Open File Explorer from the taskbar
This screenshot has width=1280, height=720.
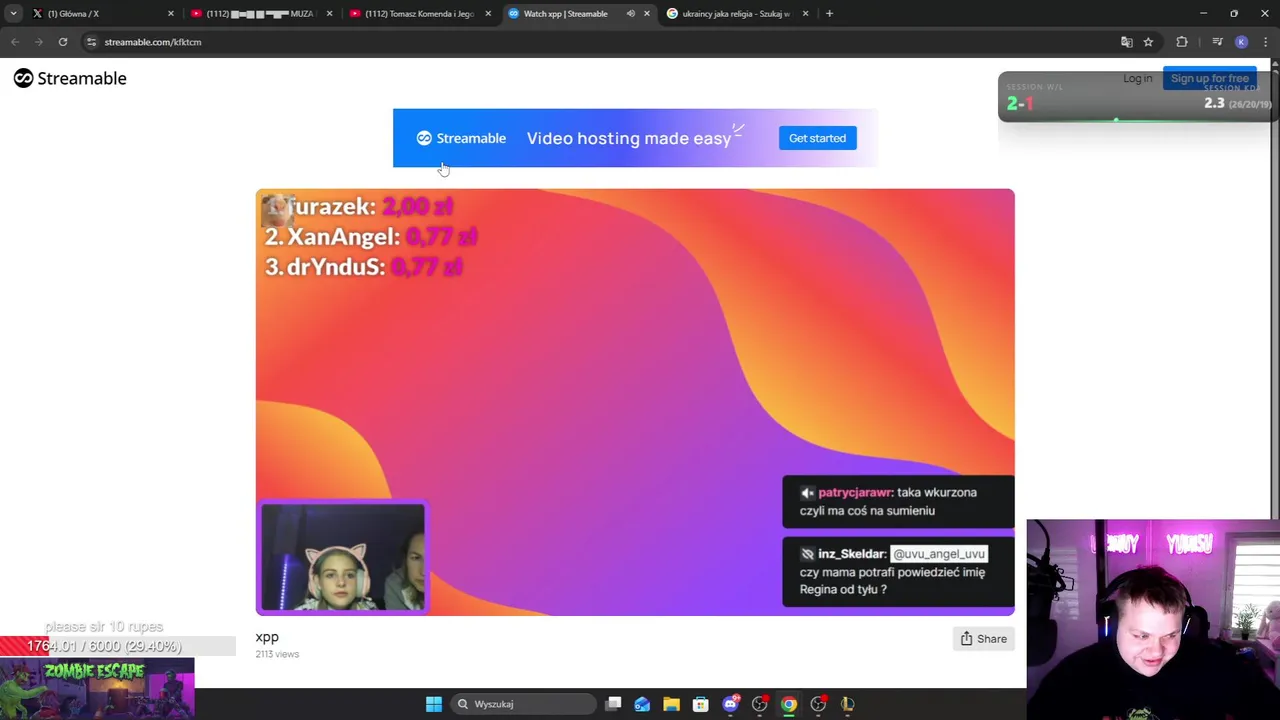point(671,704)
